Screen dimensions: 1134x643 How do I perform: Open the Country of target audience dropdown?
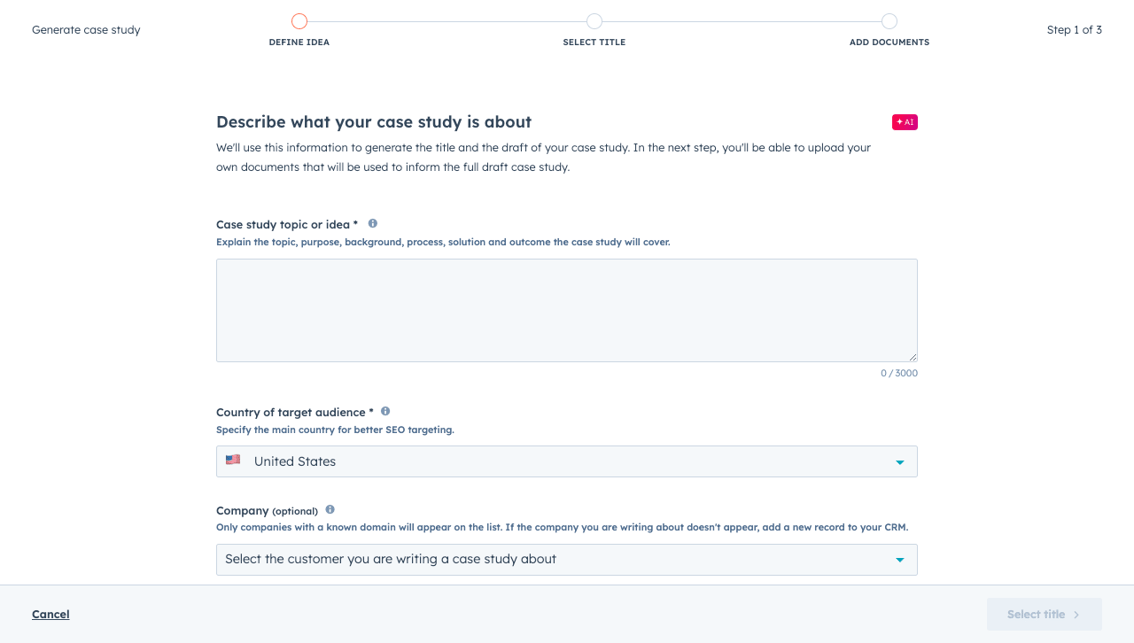tap(566, 461)
